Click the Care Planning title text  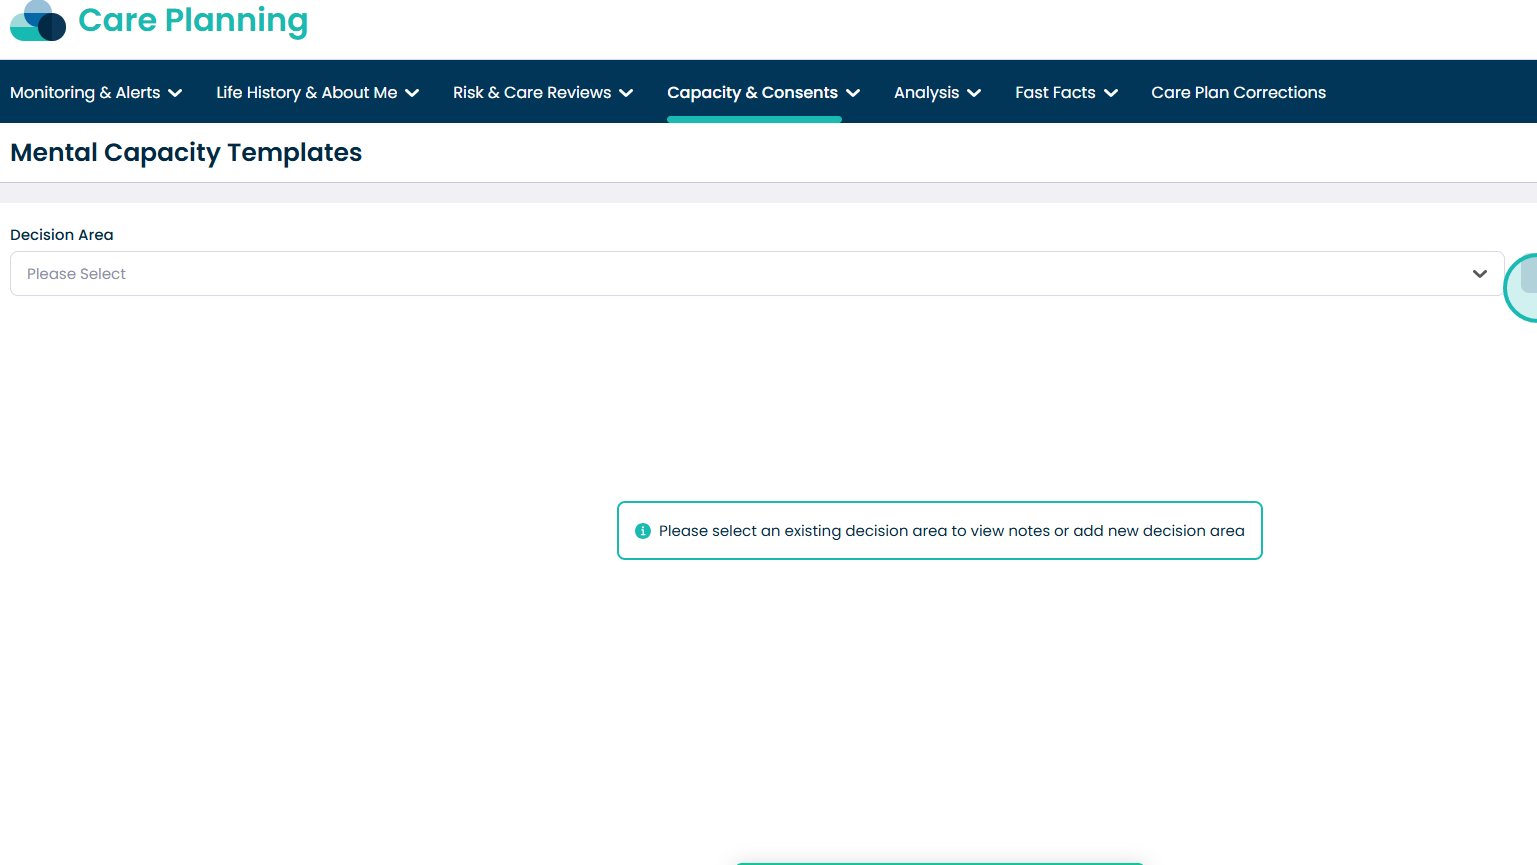click(x=193, y=20)
